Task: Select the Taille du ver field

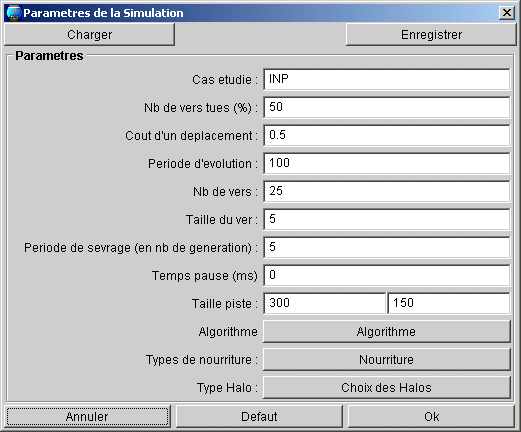Action: pos(387,219)
